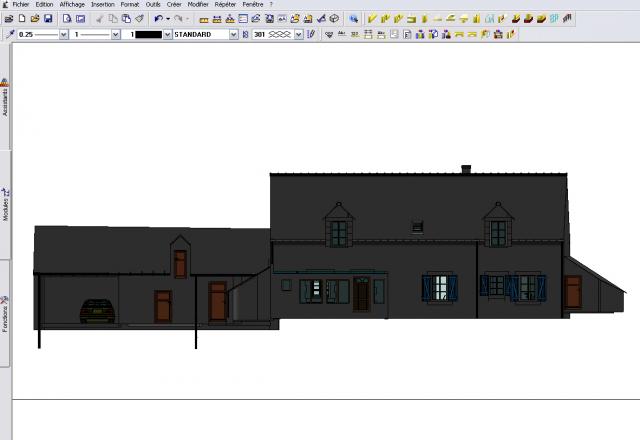Click the Copy icon
The height and width of the screenshot is (440, 640).
coord(113,18)
